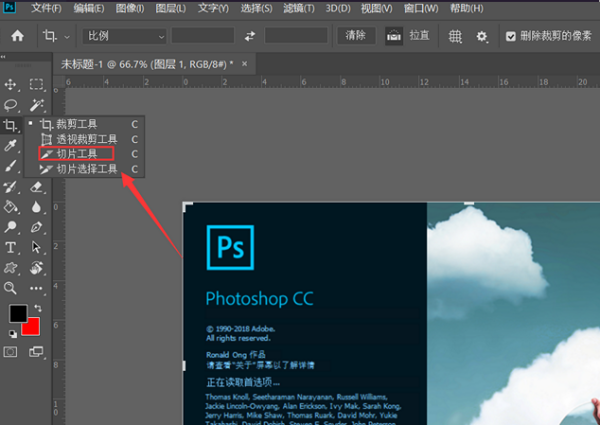Click the 拉直 straighten label
Screen dimensions: 600x425
tap(419, 36)
